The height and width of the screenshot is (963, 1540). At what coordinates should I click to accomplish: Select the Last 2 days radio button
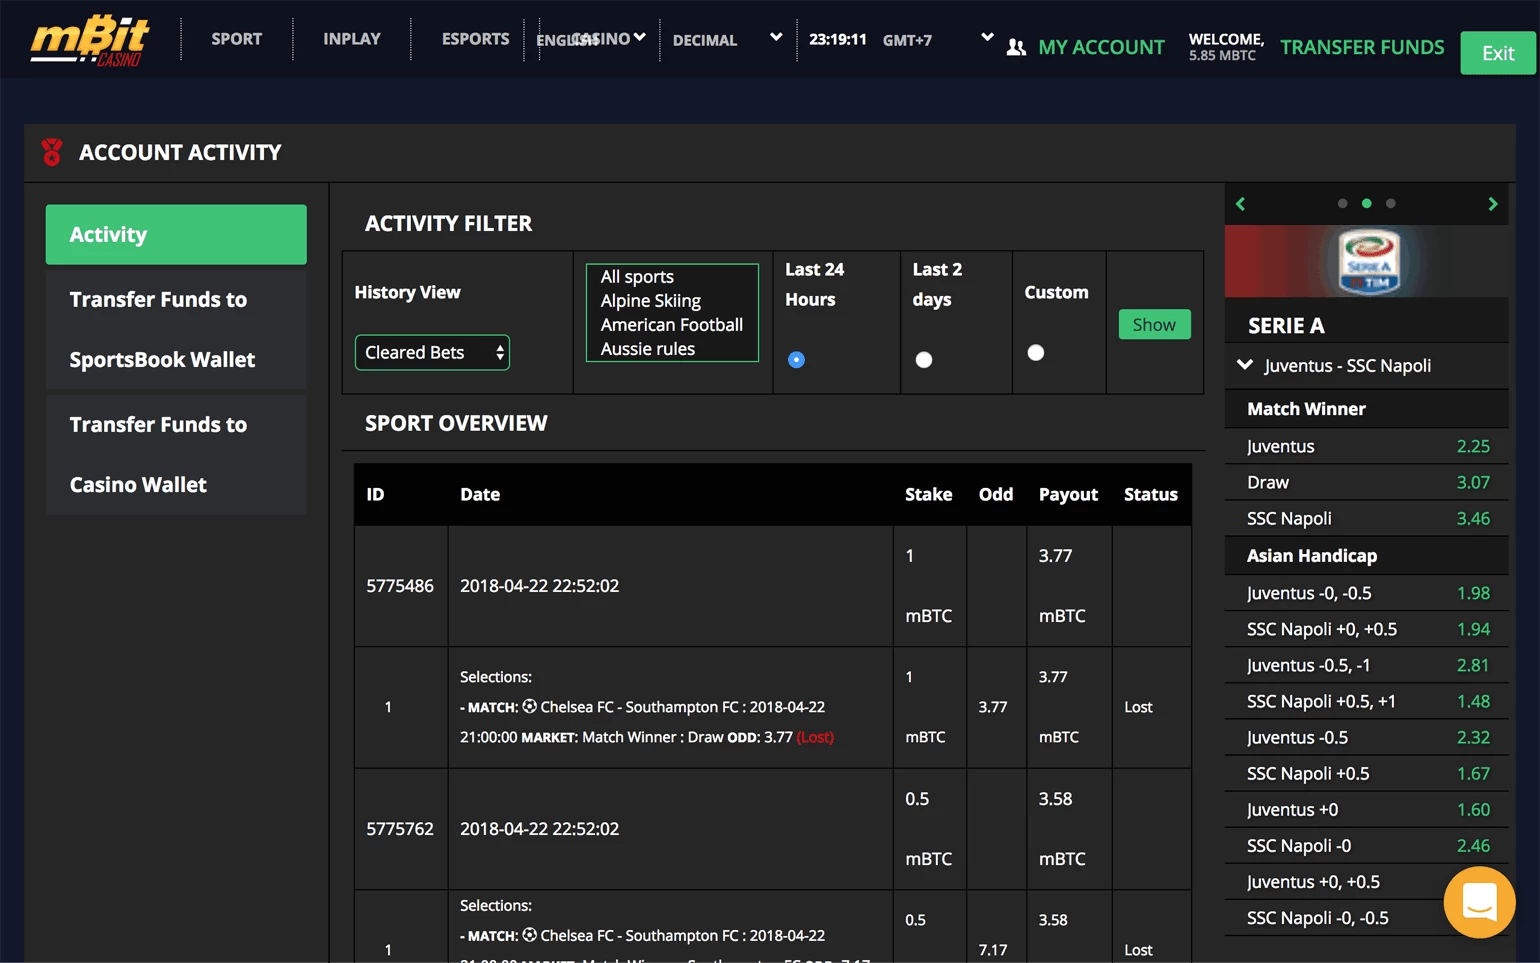click(x=924, y=359)
